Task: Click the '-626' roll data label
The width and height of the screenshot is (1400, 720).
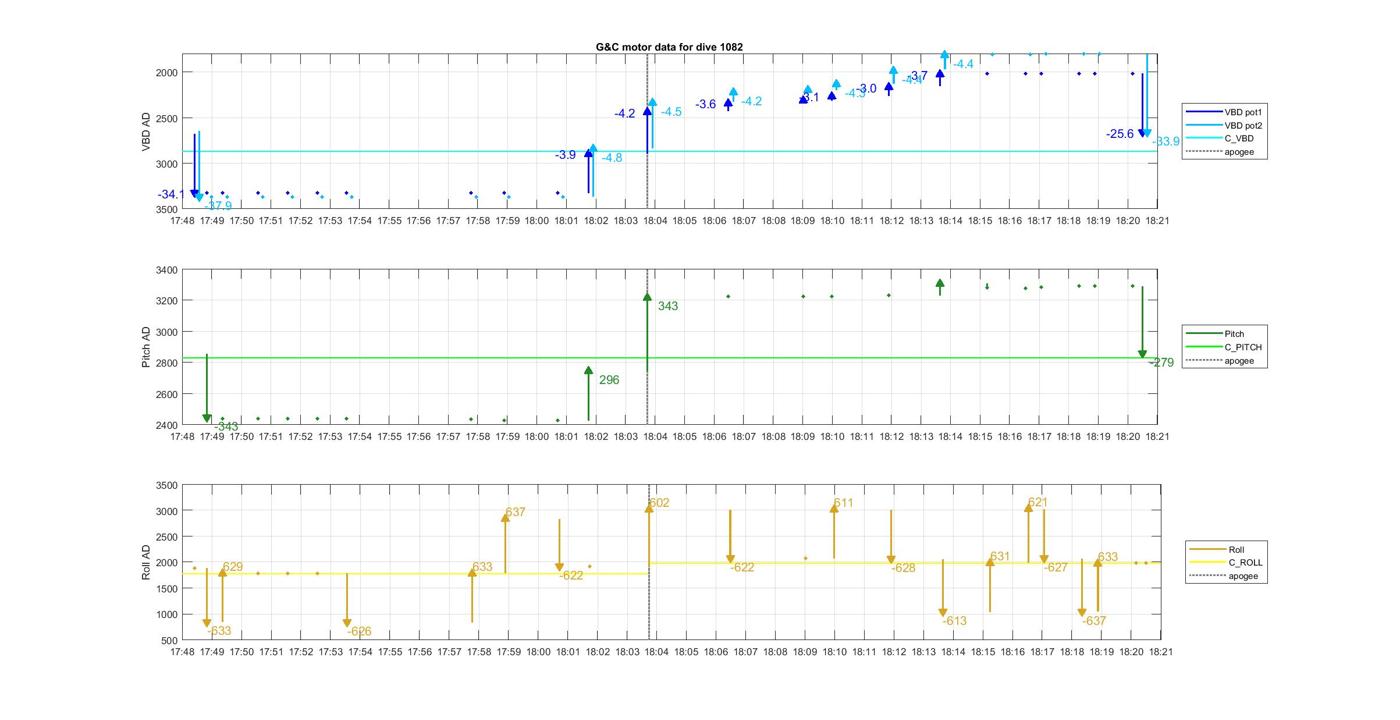Action: tap(359, 631)
